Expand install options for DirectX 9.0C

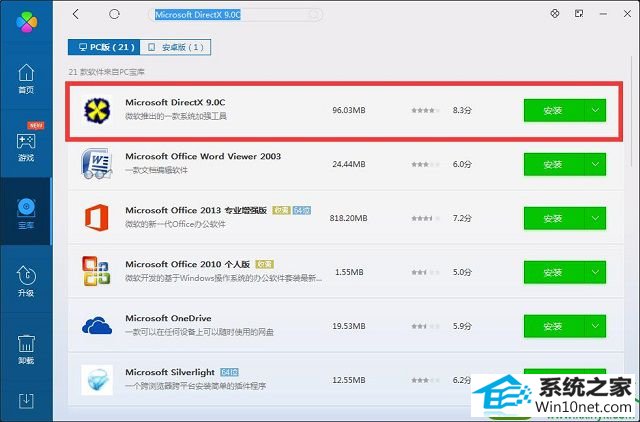596,111
